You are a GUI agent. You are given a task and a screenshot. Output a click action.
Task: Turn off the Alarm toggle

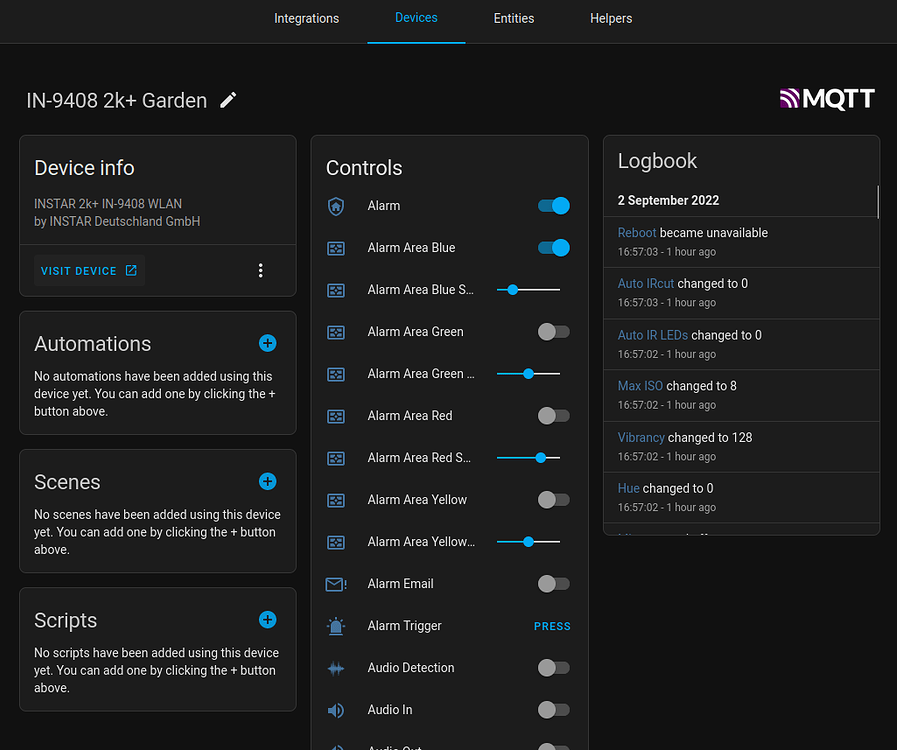click(x=553, y=206)
